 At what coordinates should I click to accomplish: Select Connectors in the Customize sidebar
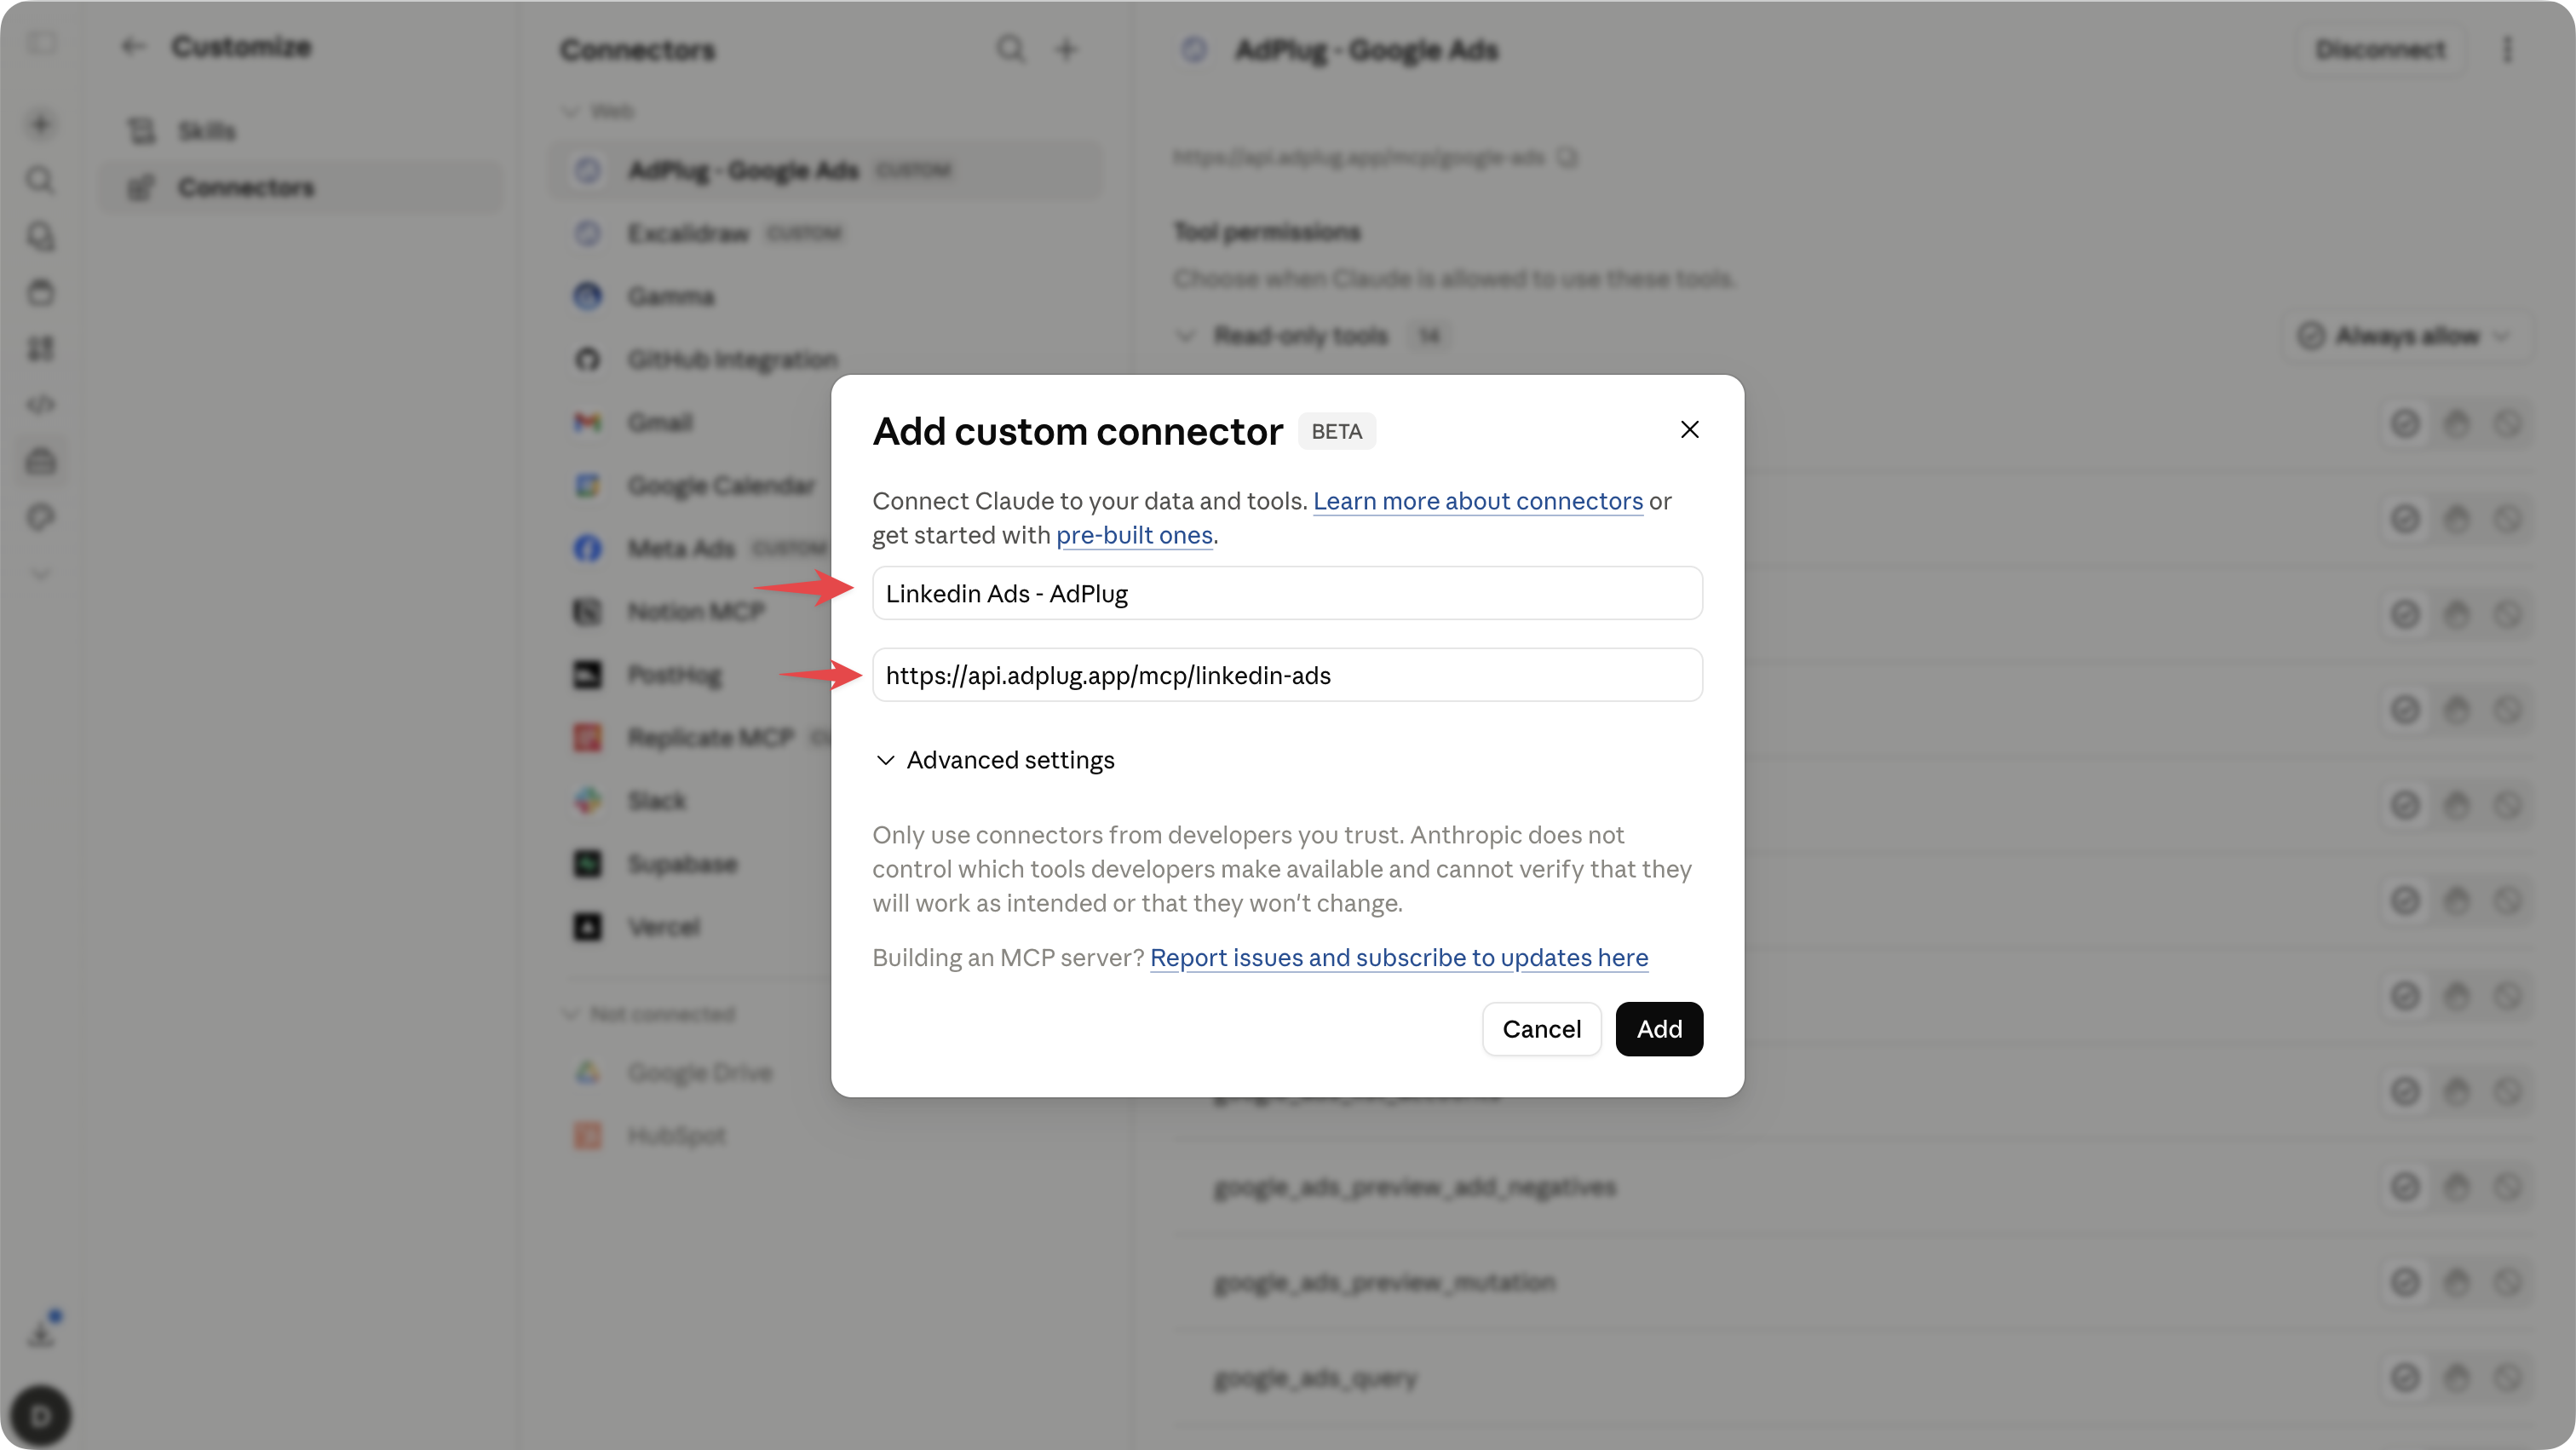pos(300,187)
